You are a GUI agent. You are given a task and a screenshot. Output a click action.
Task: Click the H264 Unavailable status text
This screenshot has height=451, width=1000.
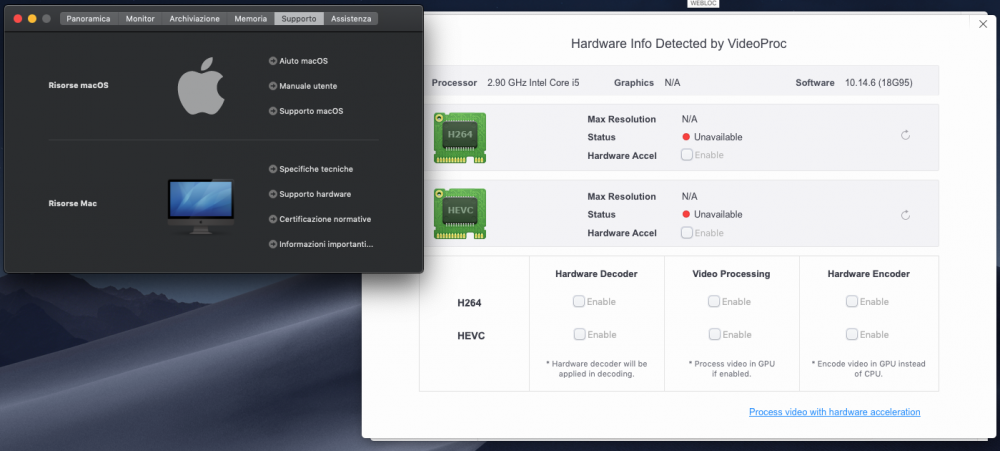[718, 137]
